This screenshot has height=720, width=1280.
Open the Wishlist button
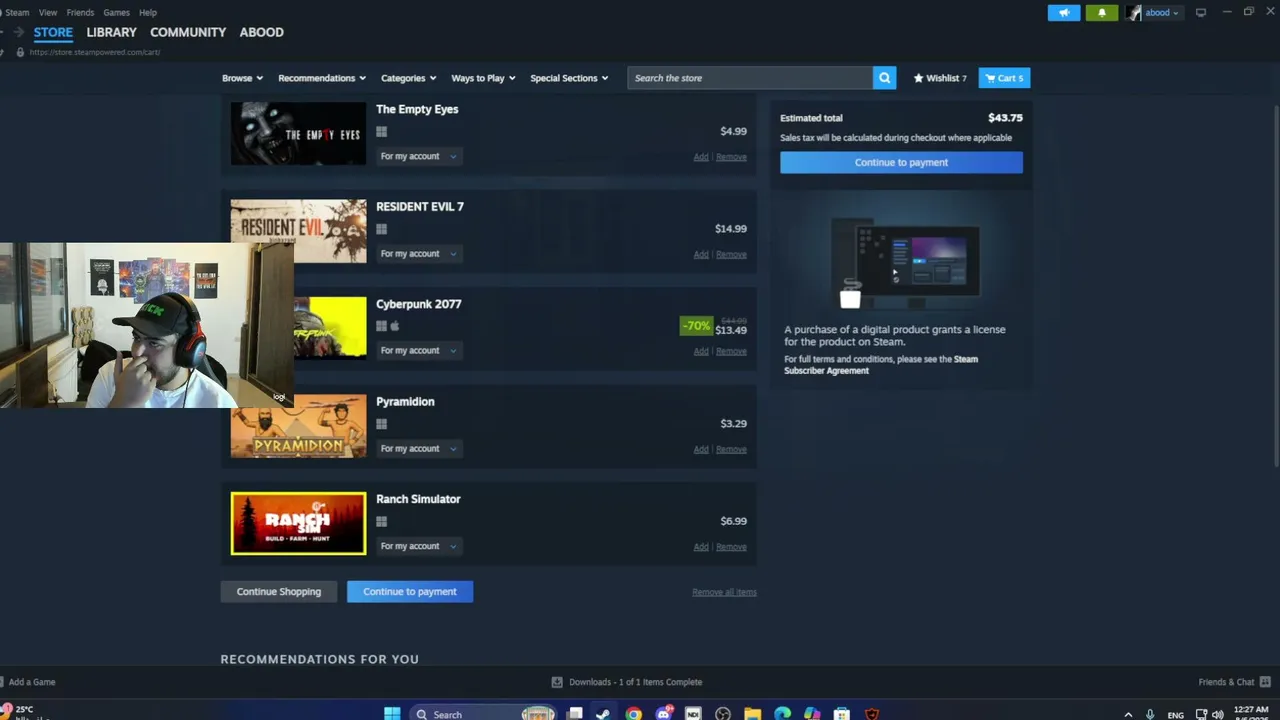940,78
